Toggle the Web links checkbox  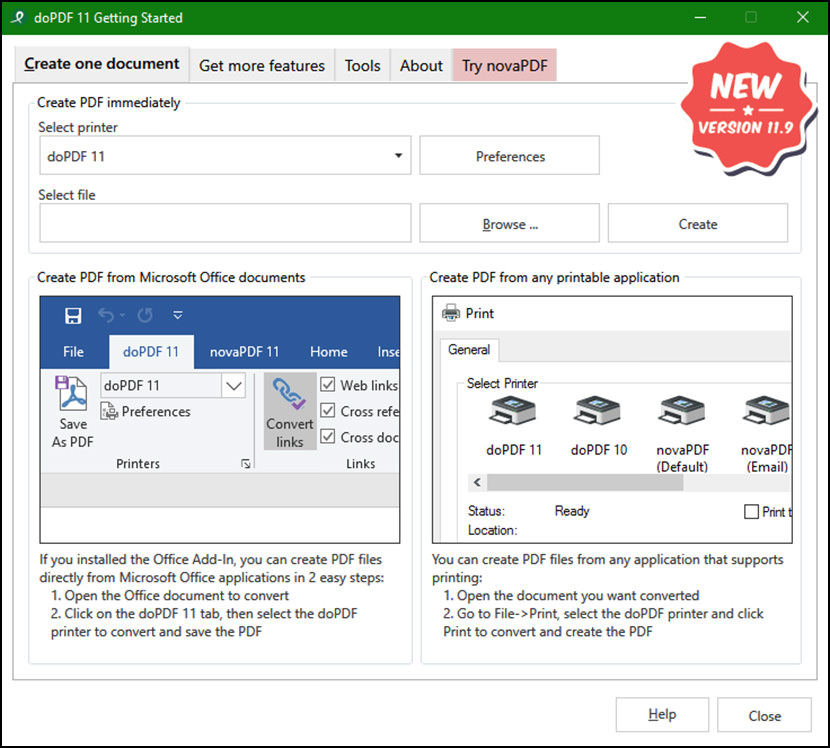pyautogui.click(x=327, y=384)
